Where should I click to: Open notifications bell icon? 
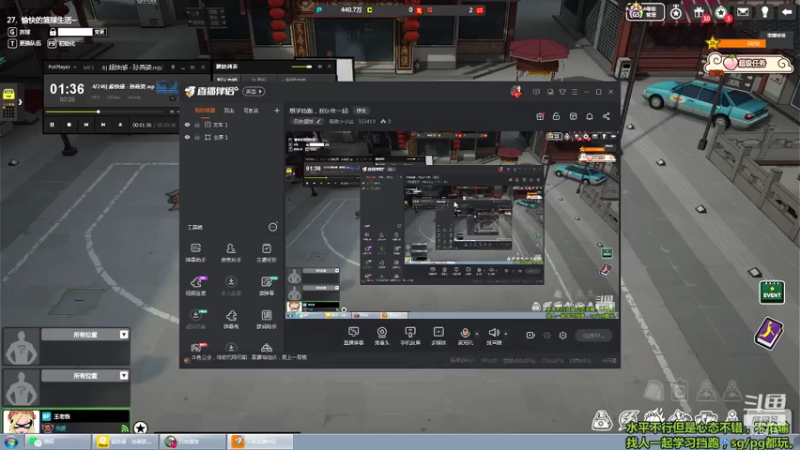[x=589, y=116]
